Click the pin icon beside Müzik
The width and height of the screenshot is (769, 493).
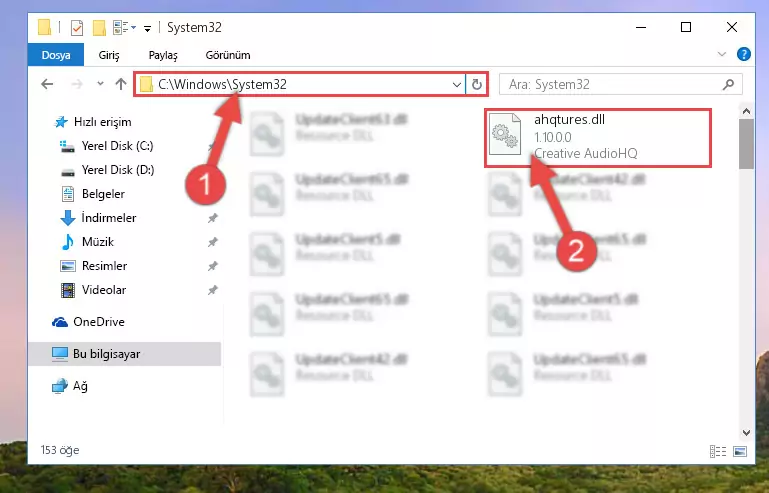point(212,242)
